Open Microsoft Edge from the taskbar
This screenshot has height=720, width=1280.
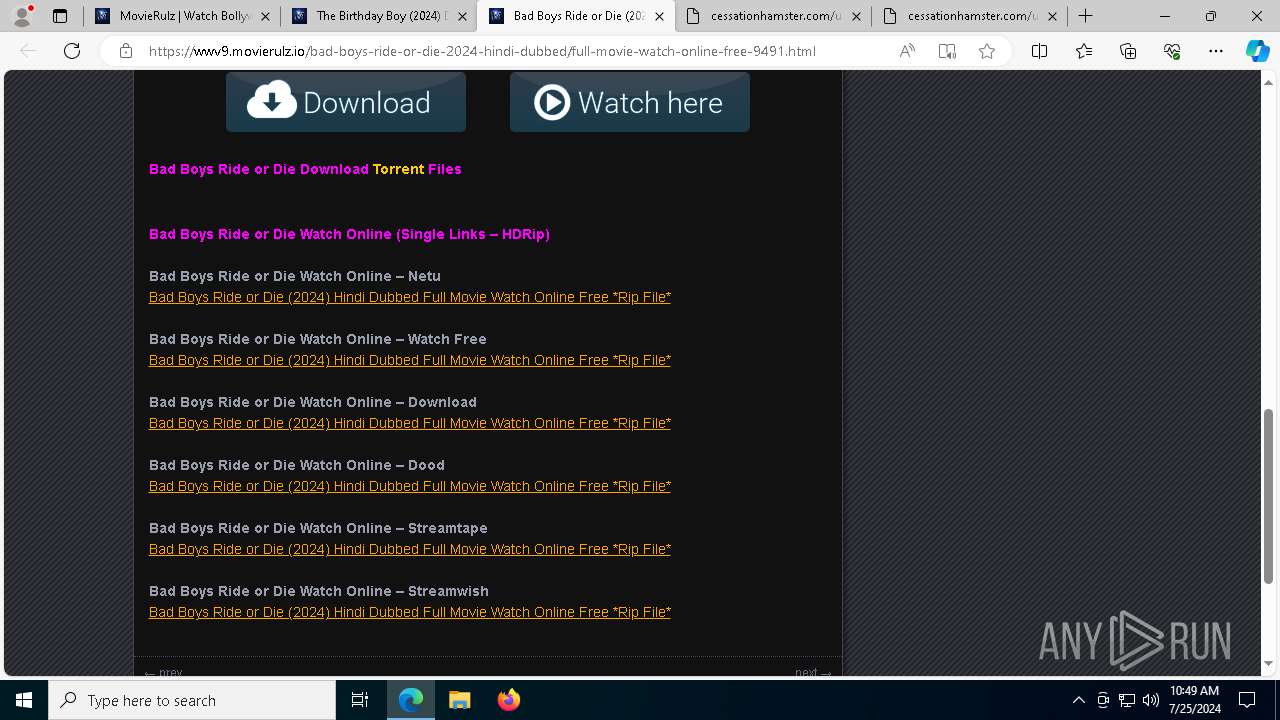[x=411, y=700]
